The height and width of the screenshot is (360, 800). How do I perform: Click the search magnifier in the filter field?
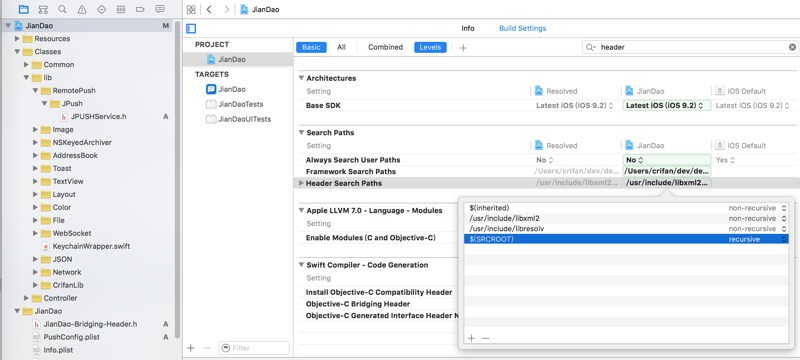pos(590,47)
